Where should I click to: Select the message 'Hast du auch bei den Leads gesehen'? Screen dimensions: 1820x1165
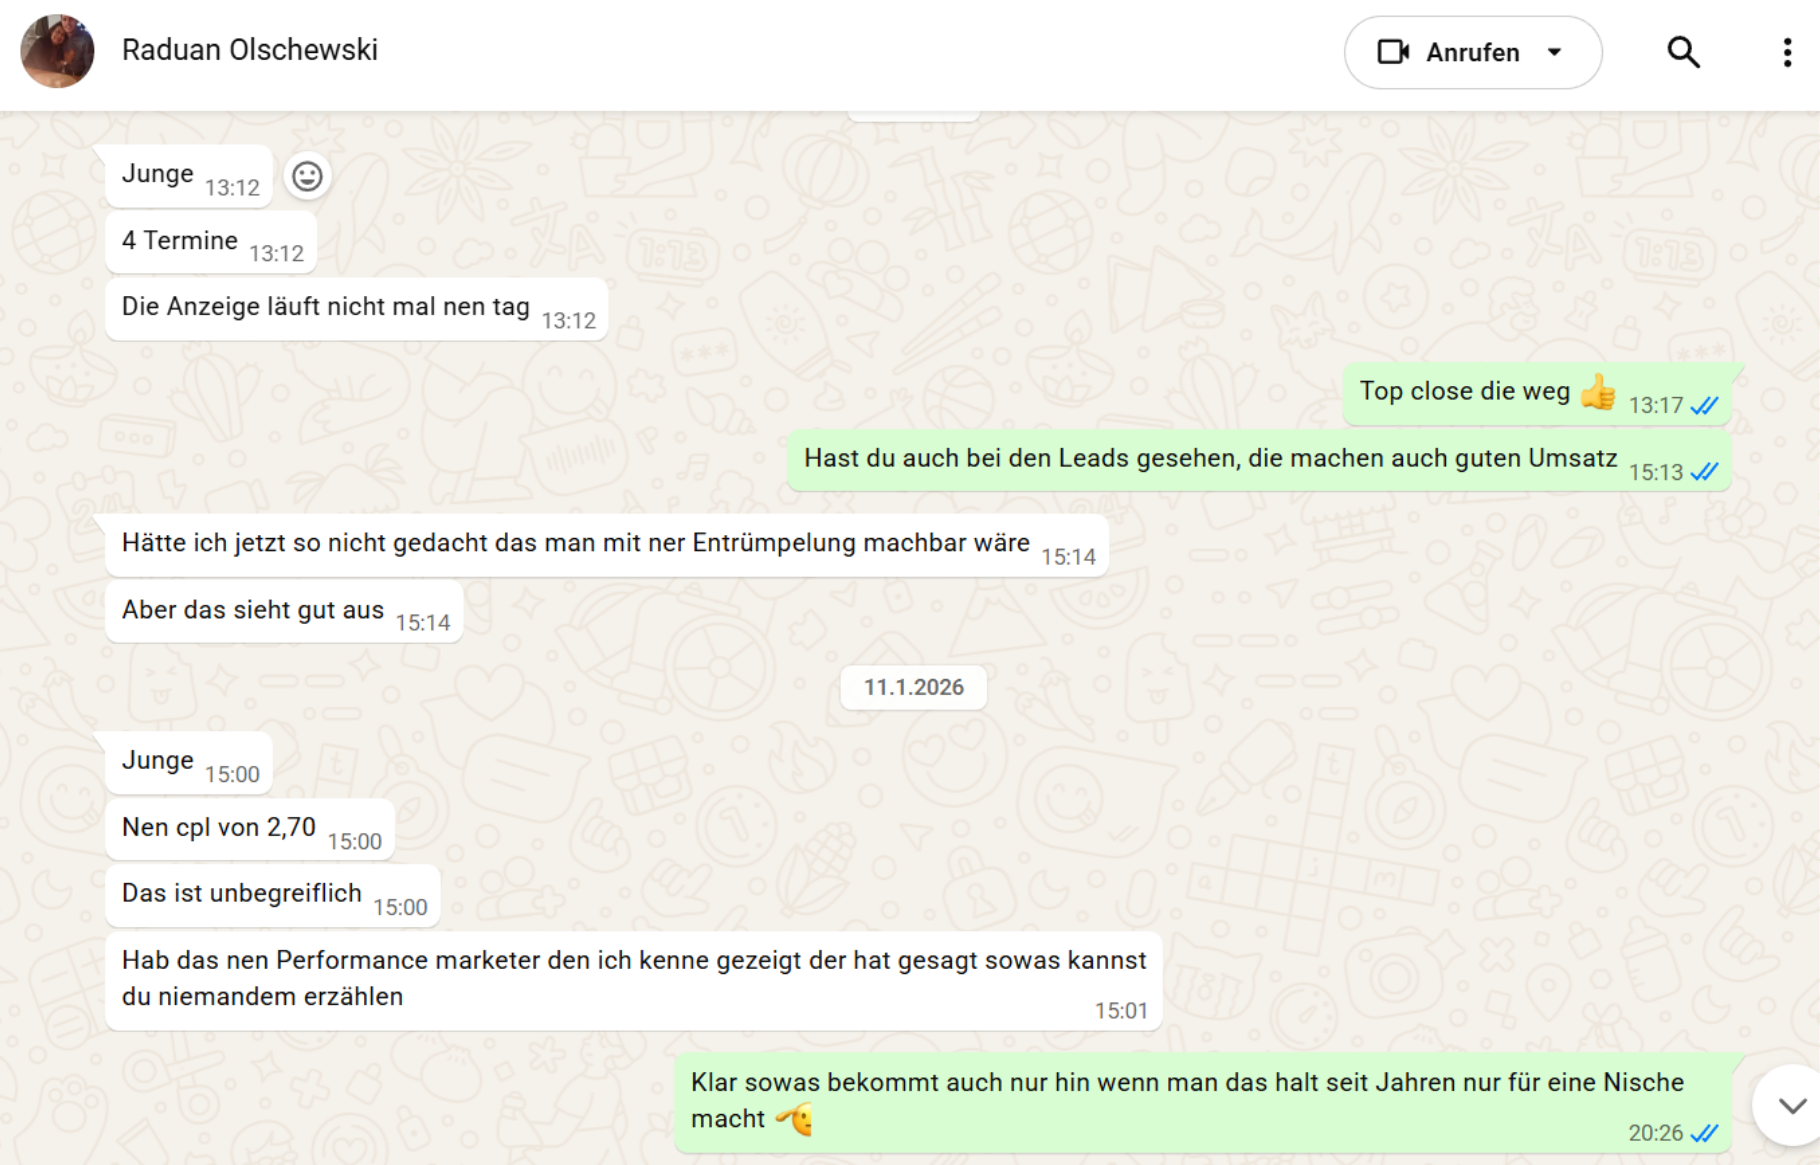(x=1259, y=461)
